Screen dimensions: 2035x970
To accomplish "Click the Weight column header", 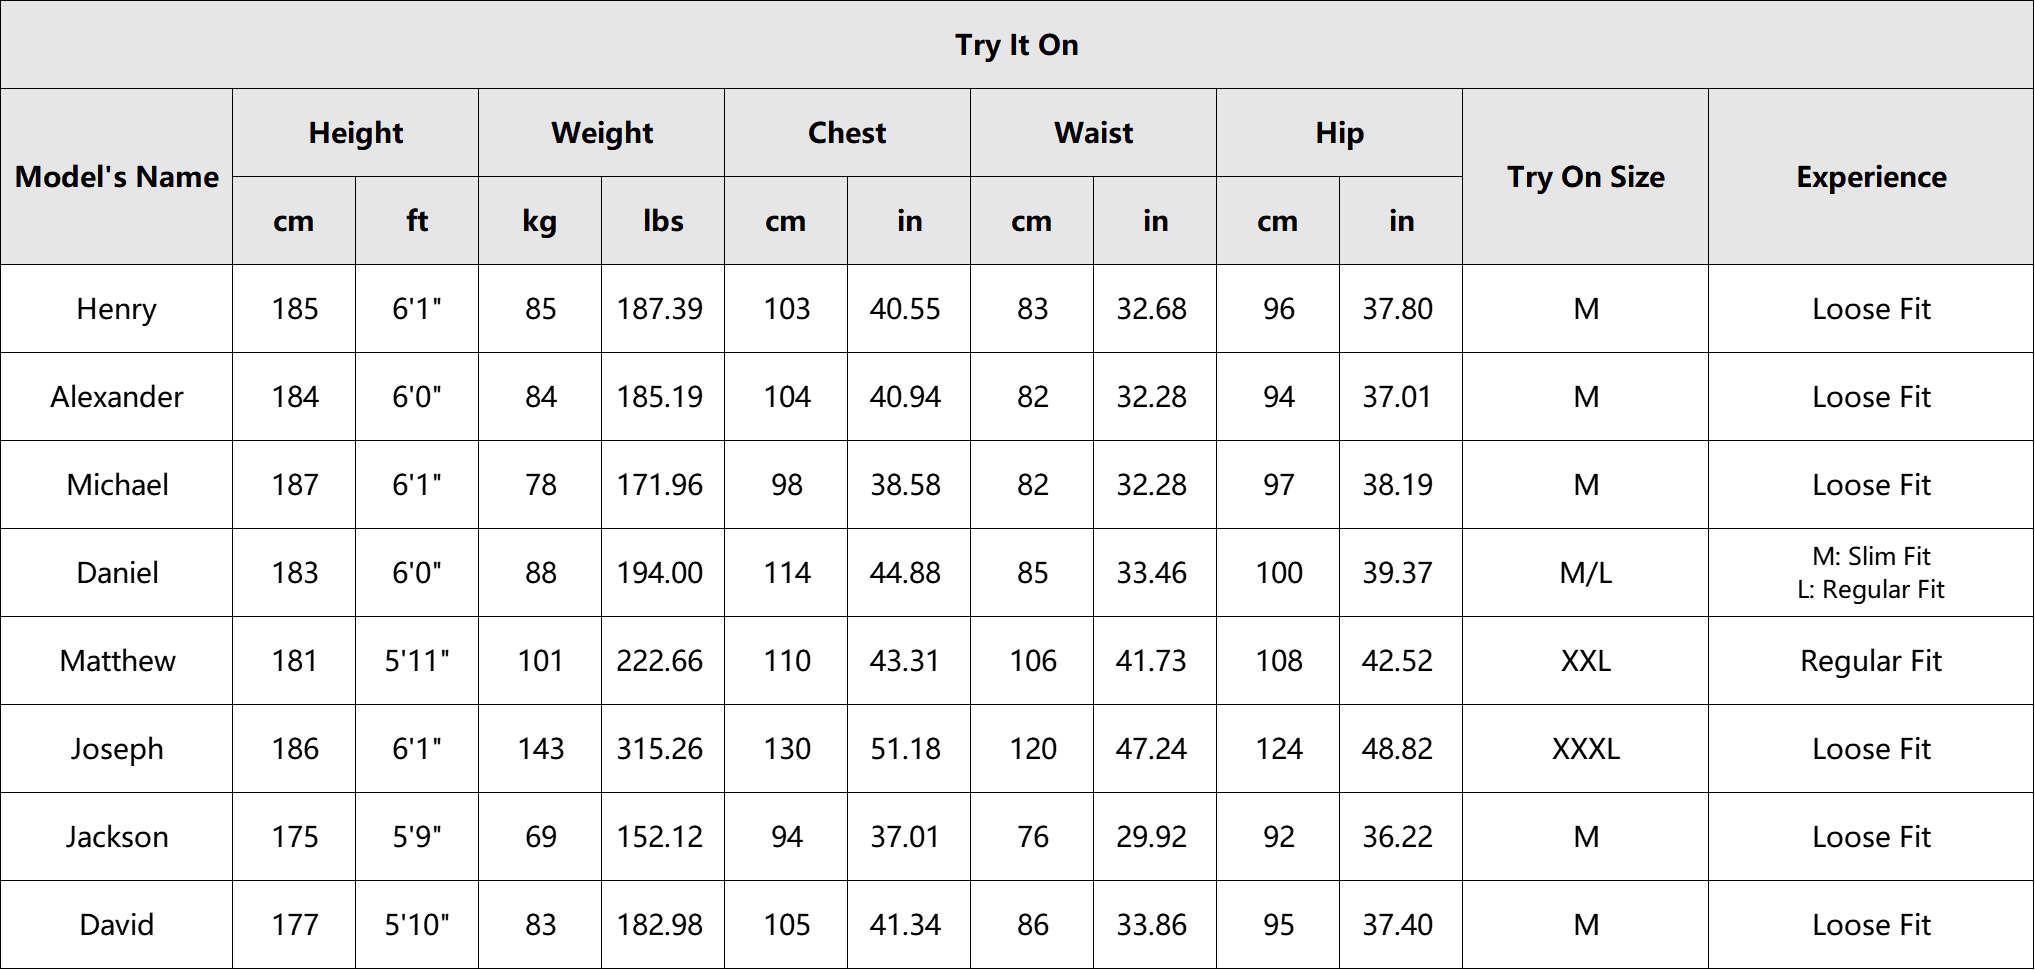I will (602, 133).
